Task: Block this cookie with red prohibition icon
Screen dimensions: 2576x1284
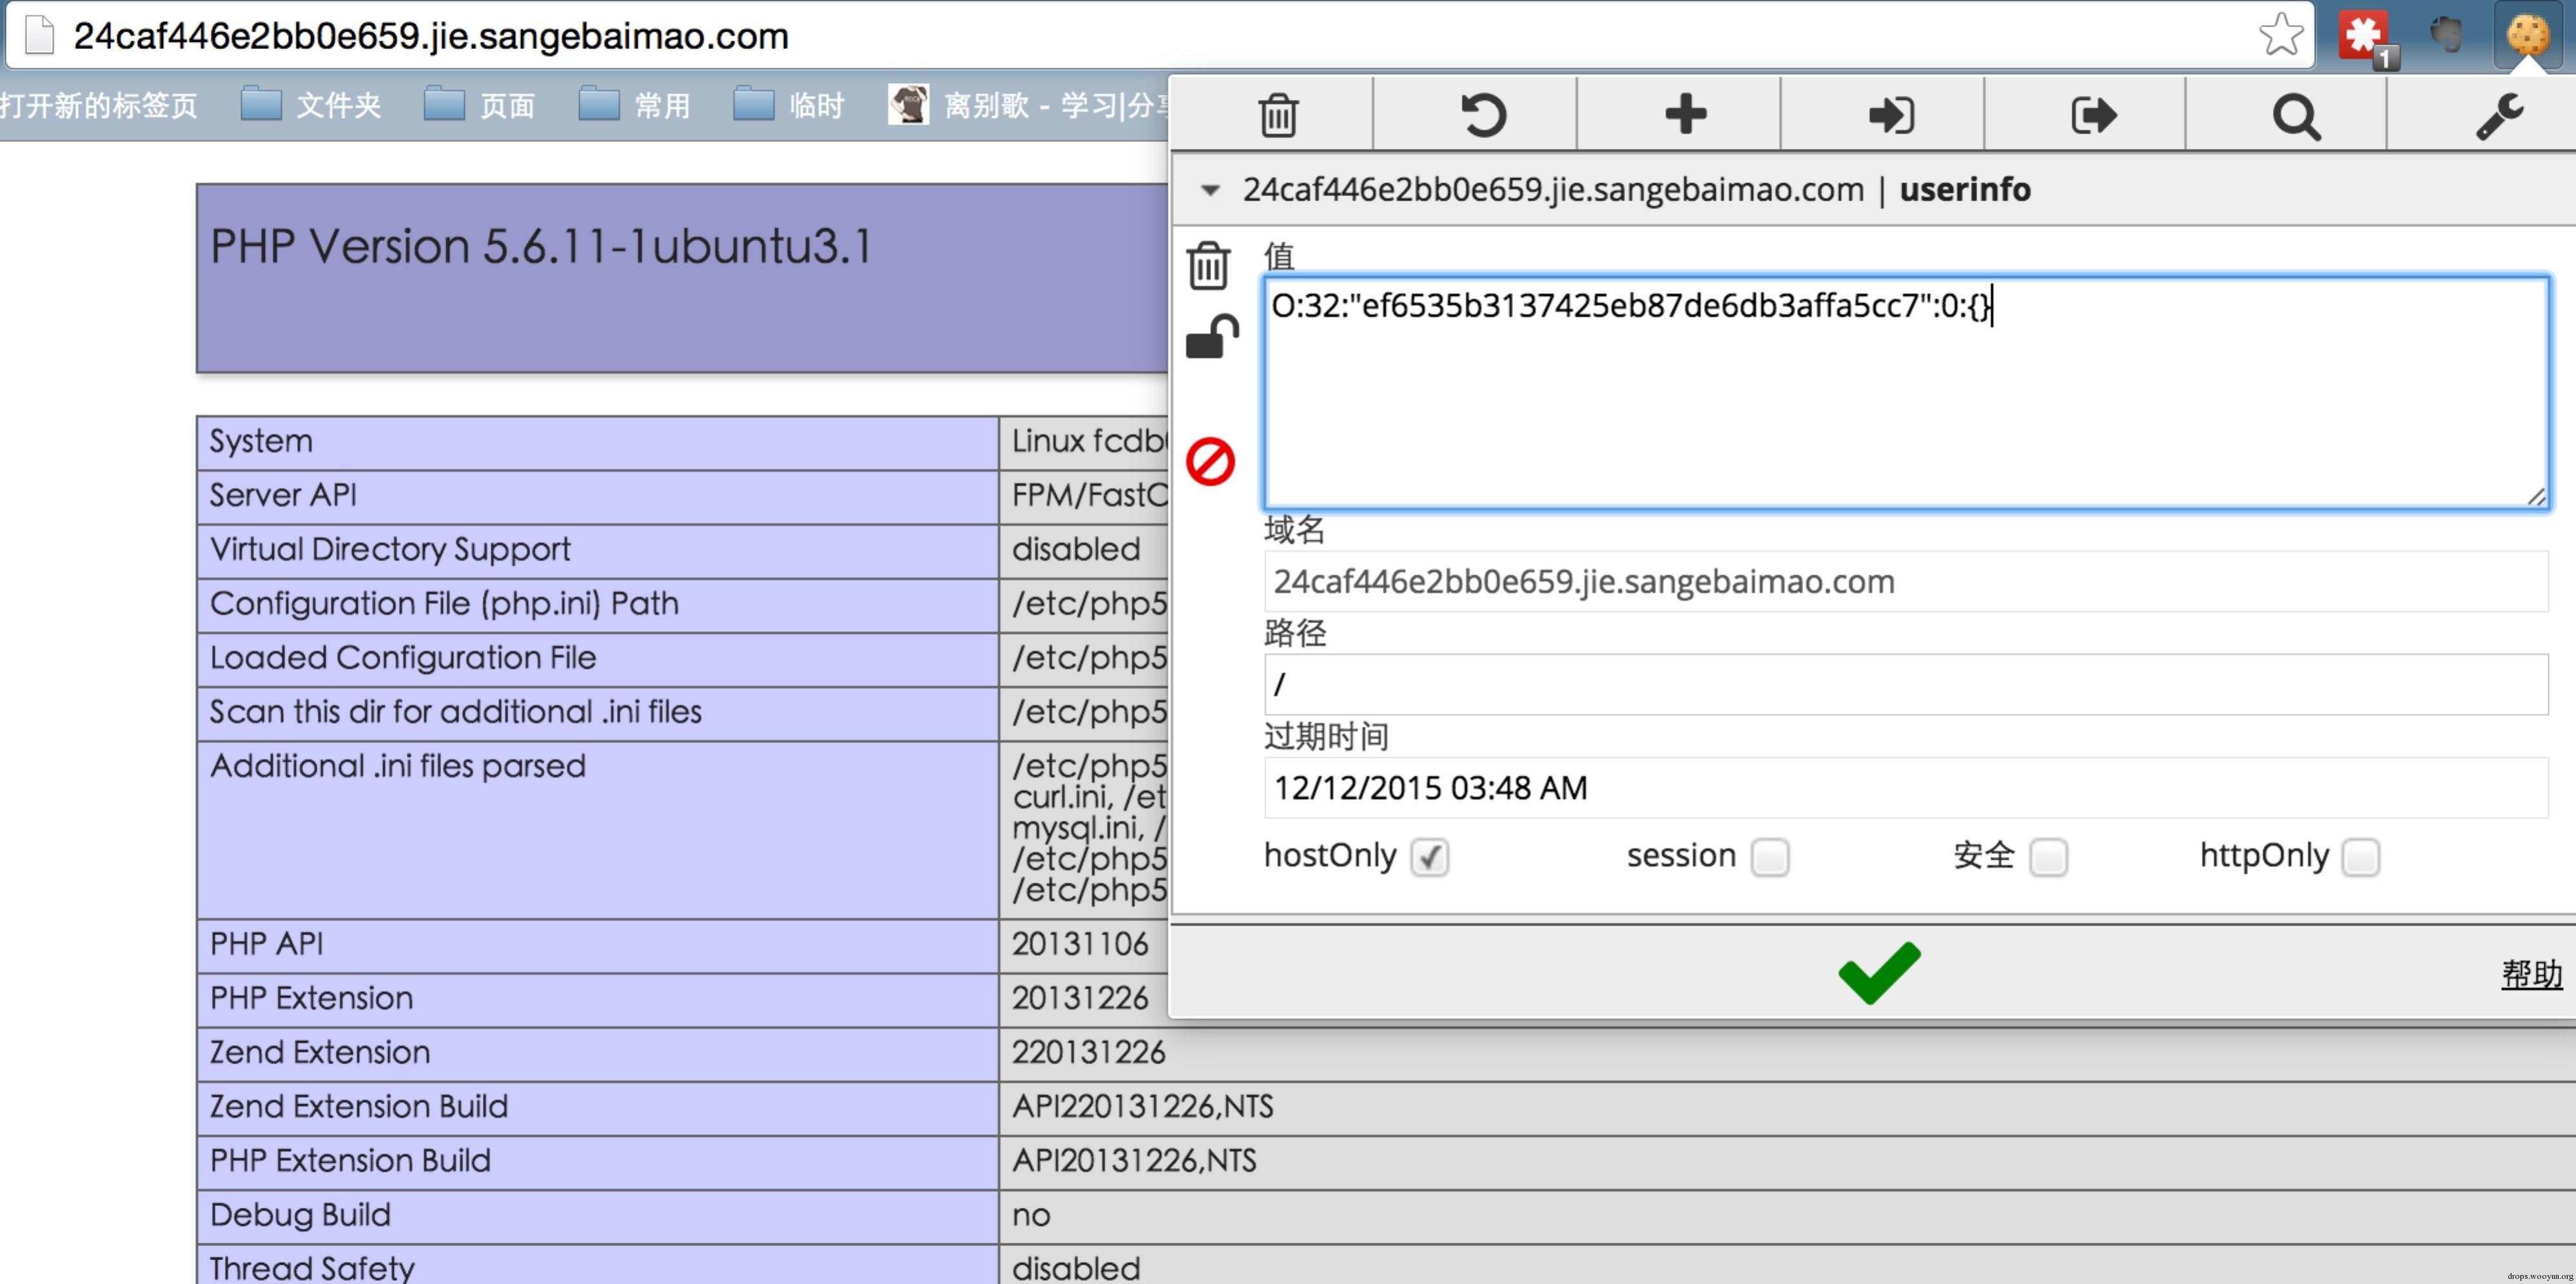Action: (1210, 462)
